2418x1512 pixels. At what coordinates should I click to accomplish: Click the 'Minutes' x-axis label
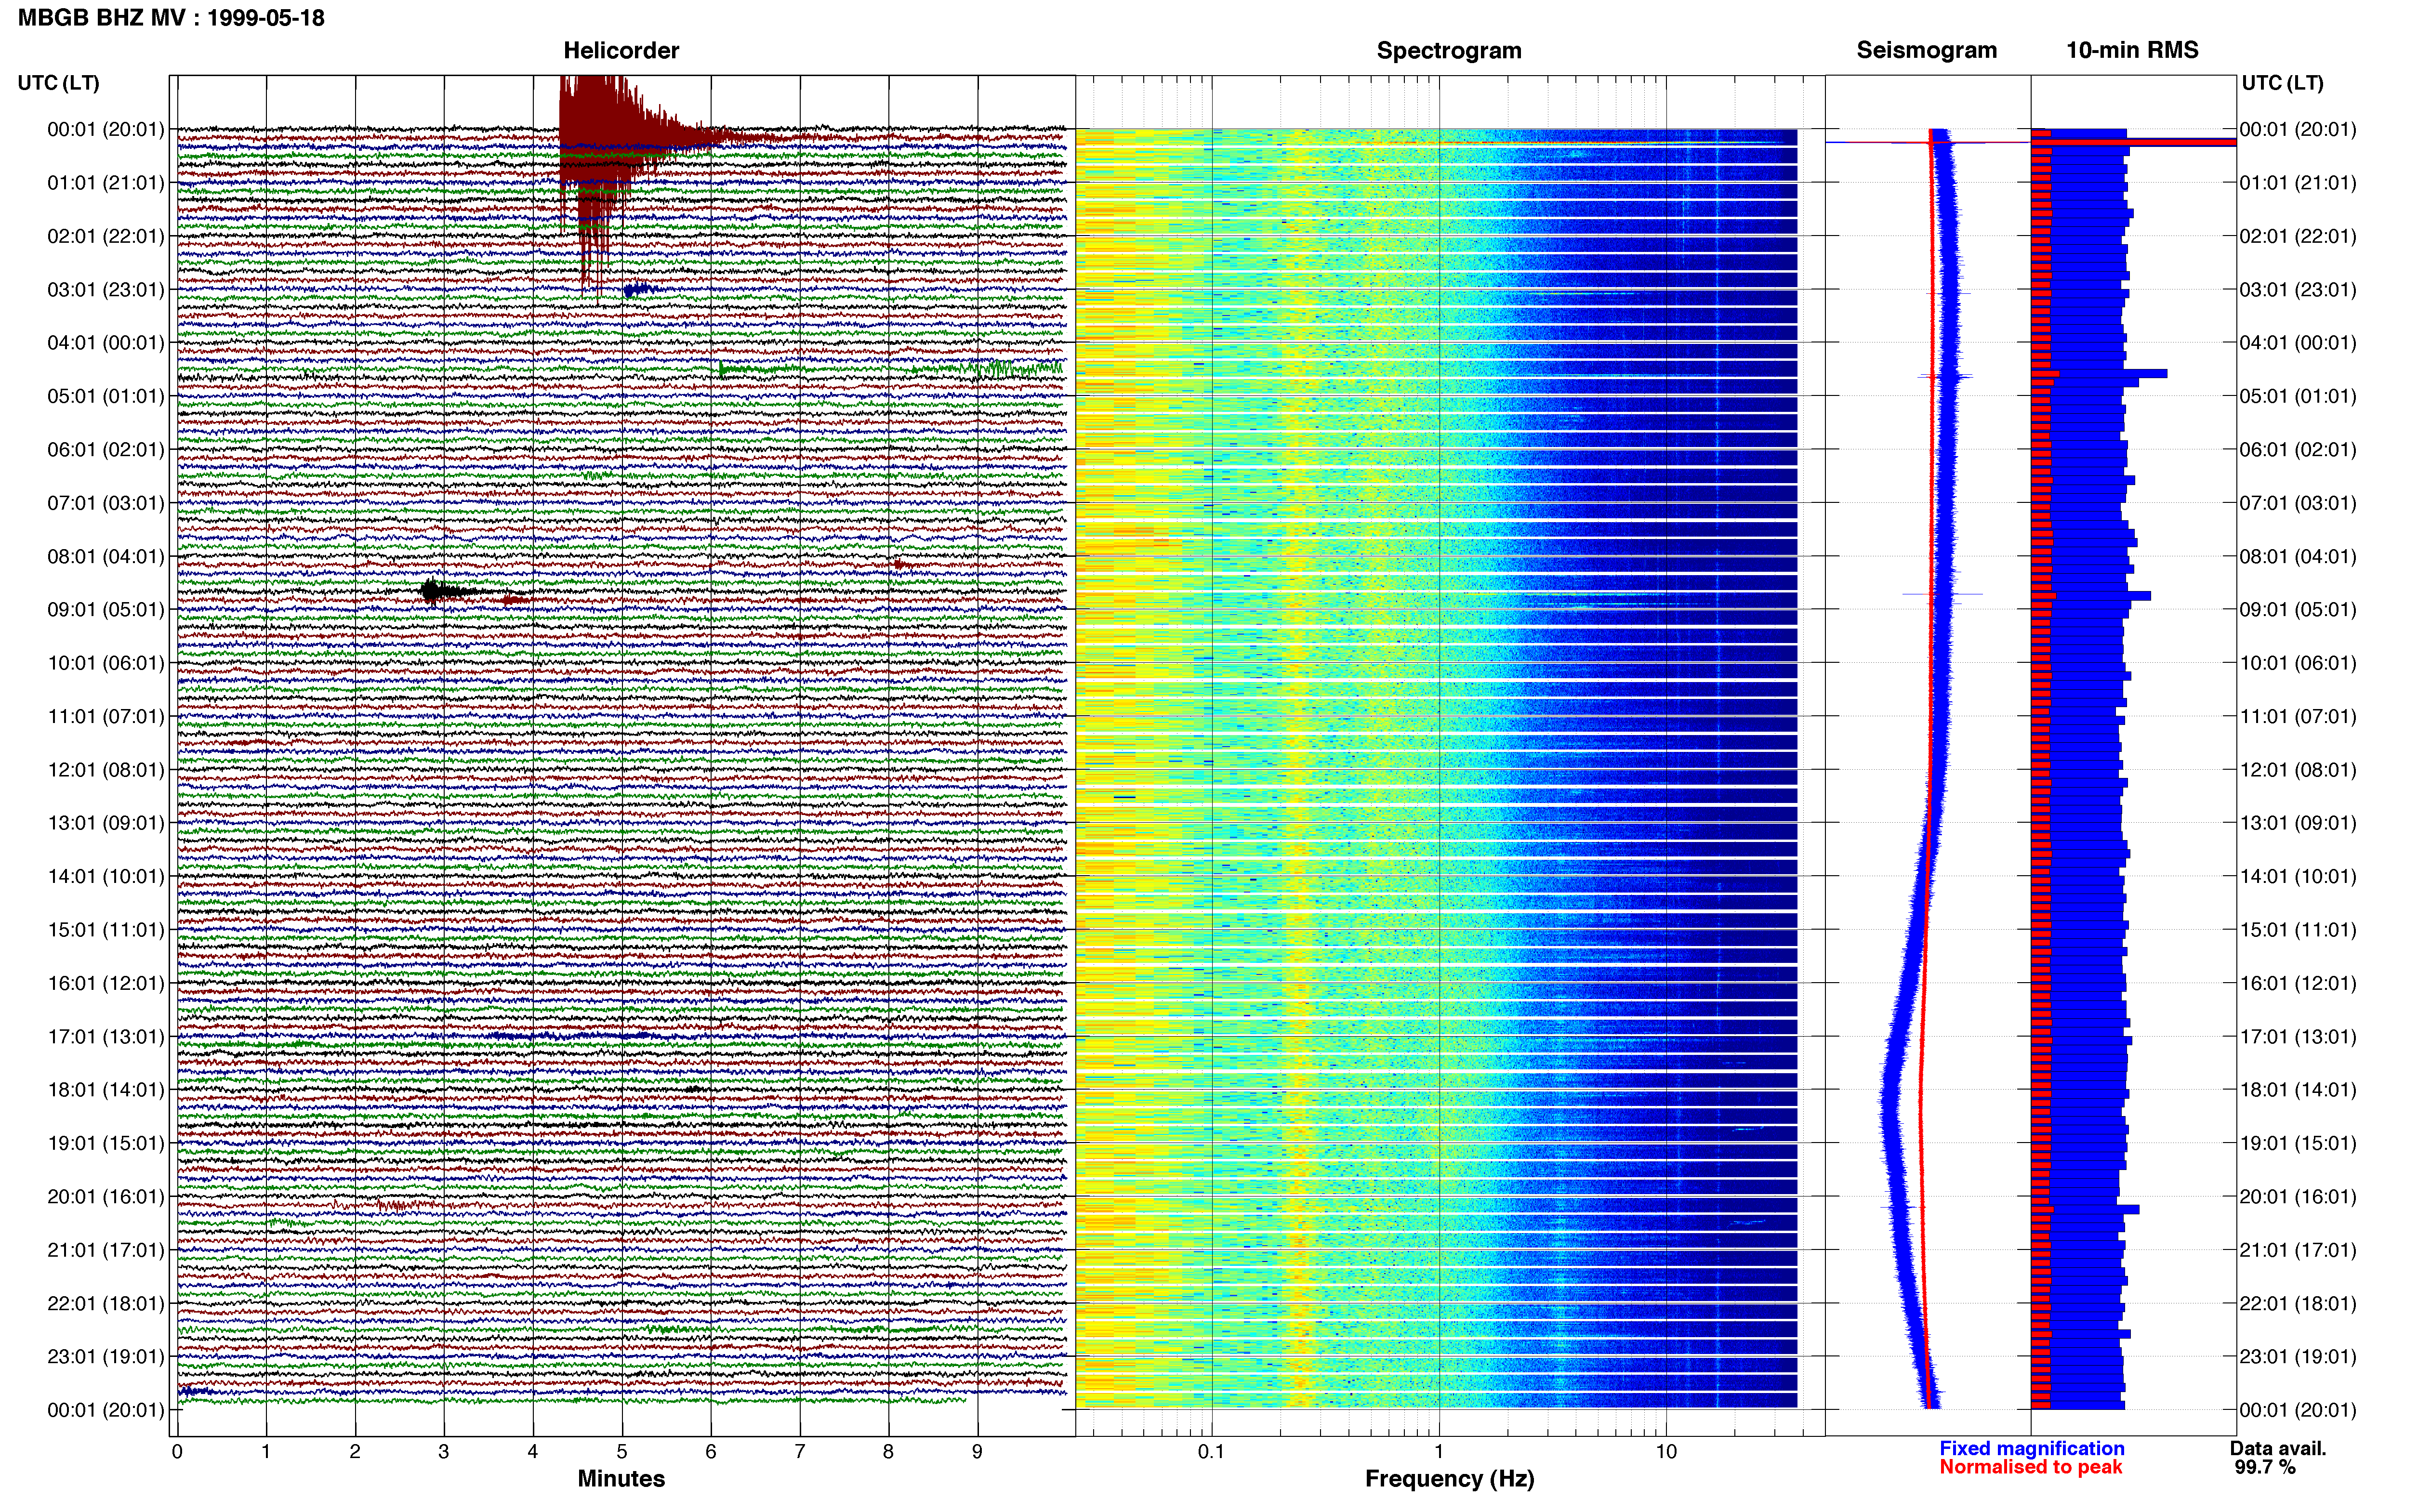coord(621,1478)
